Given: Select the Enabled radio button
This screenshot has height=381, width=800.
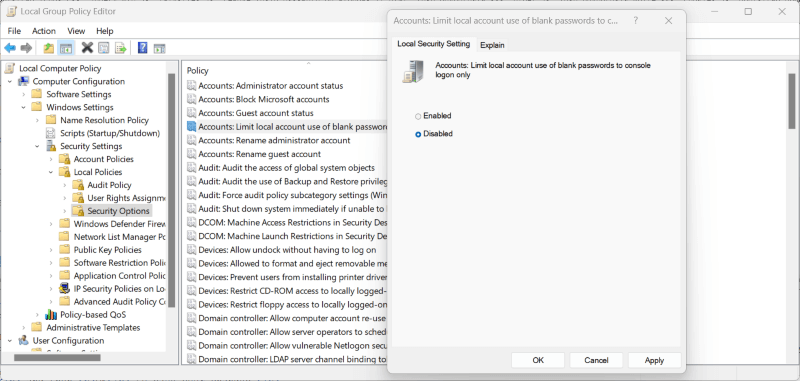Looking at the screenshot, I should pos(418,116).
